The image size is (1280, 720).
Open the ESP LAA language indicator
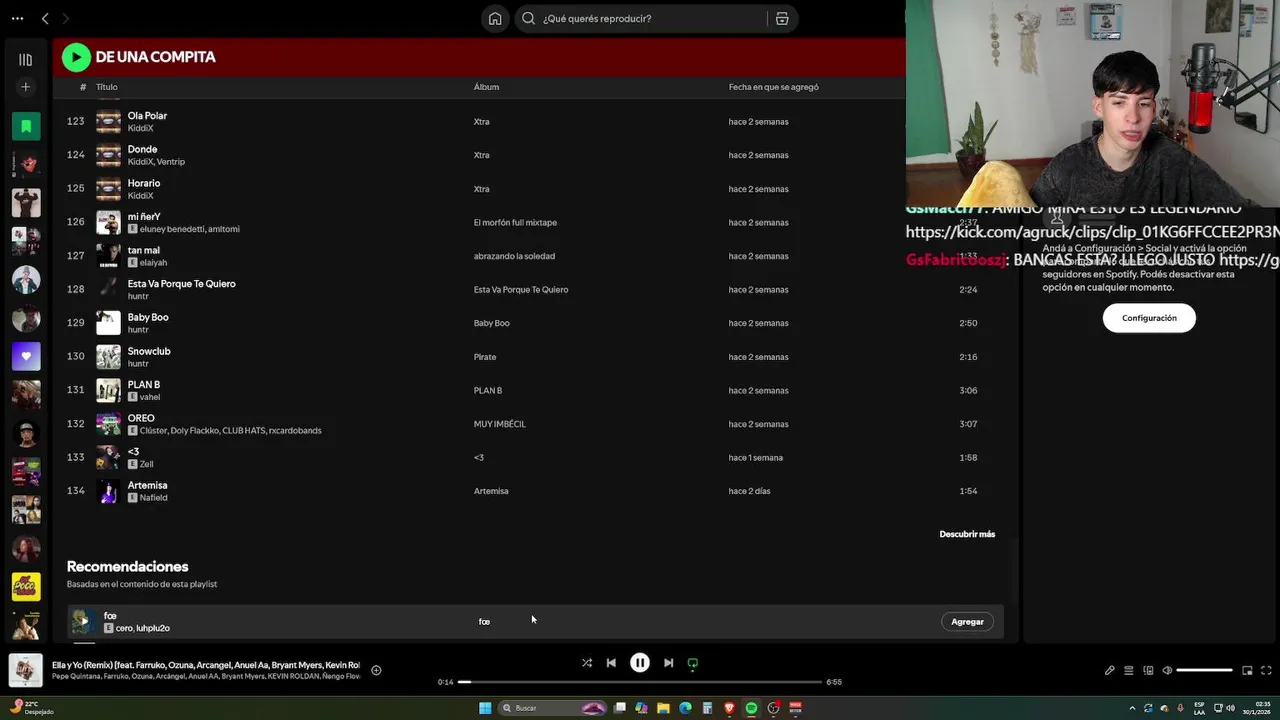[1199, 708]
